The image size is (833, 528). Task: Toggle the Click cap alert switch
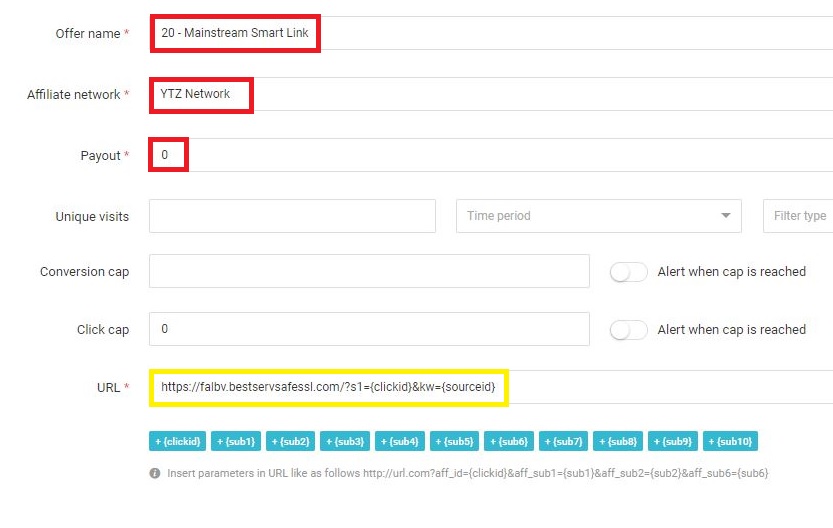[x=629, y=330]
